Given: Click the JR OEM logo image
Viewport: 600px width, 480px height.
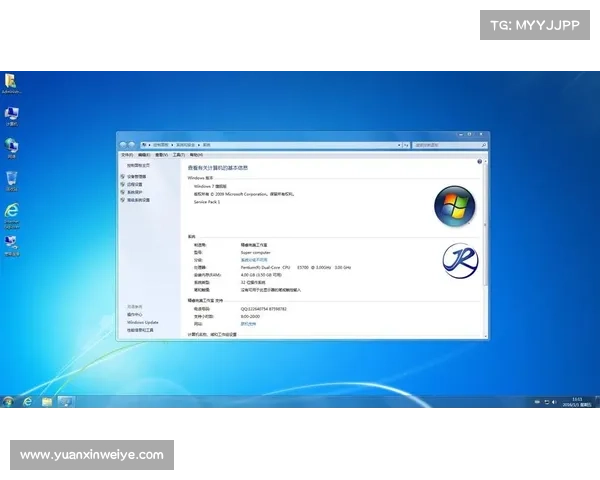Looking at the screenshot, I should click(460, 261).
